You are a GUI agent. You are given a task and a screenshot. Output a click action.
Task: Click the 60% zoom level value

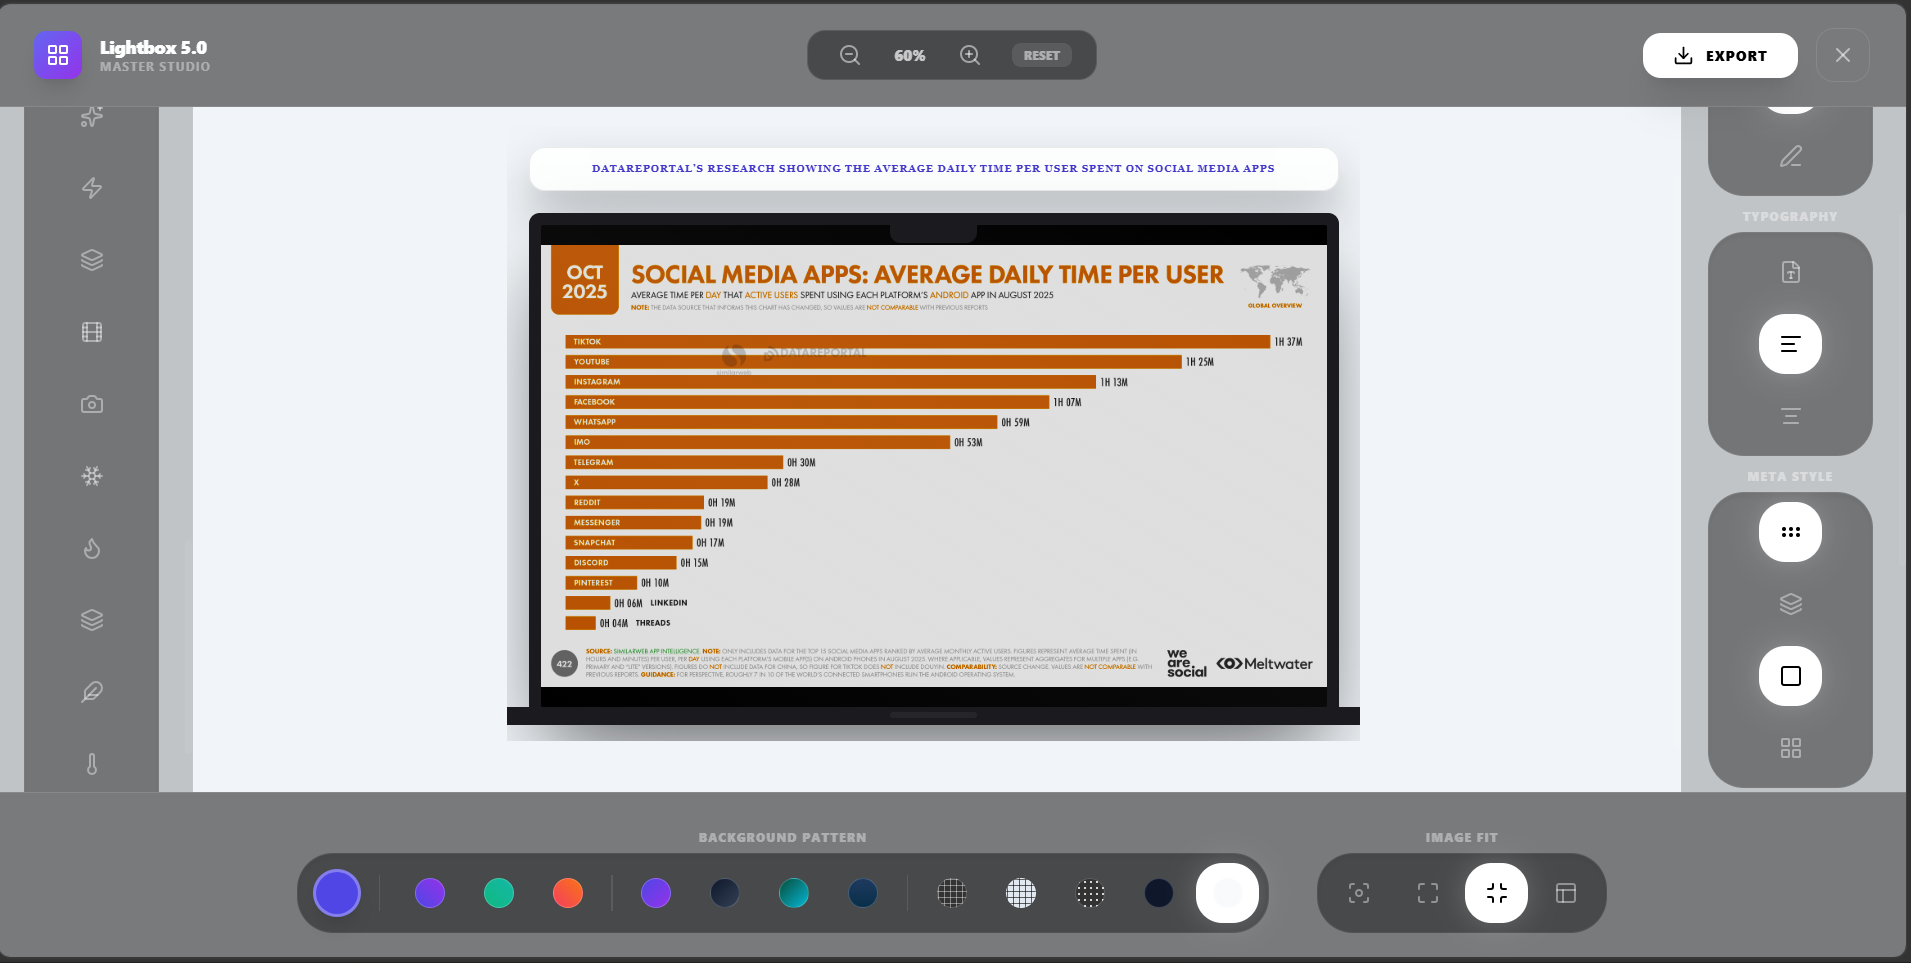910,56
